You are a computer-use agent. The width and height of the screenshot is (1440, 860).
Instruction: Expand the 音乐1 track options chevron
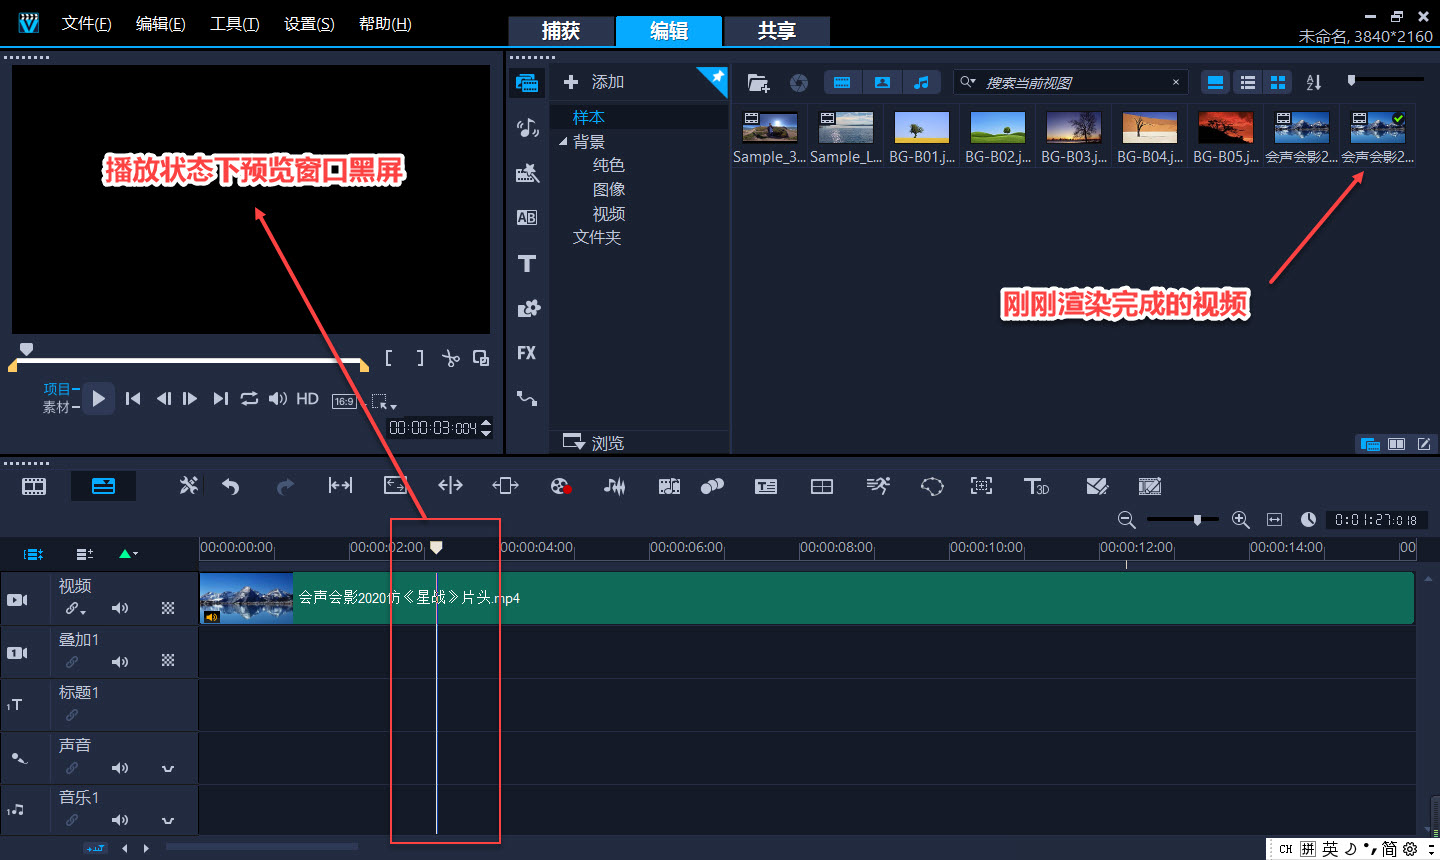[x=168, y=821]
